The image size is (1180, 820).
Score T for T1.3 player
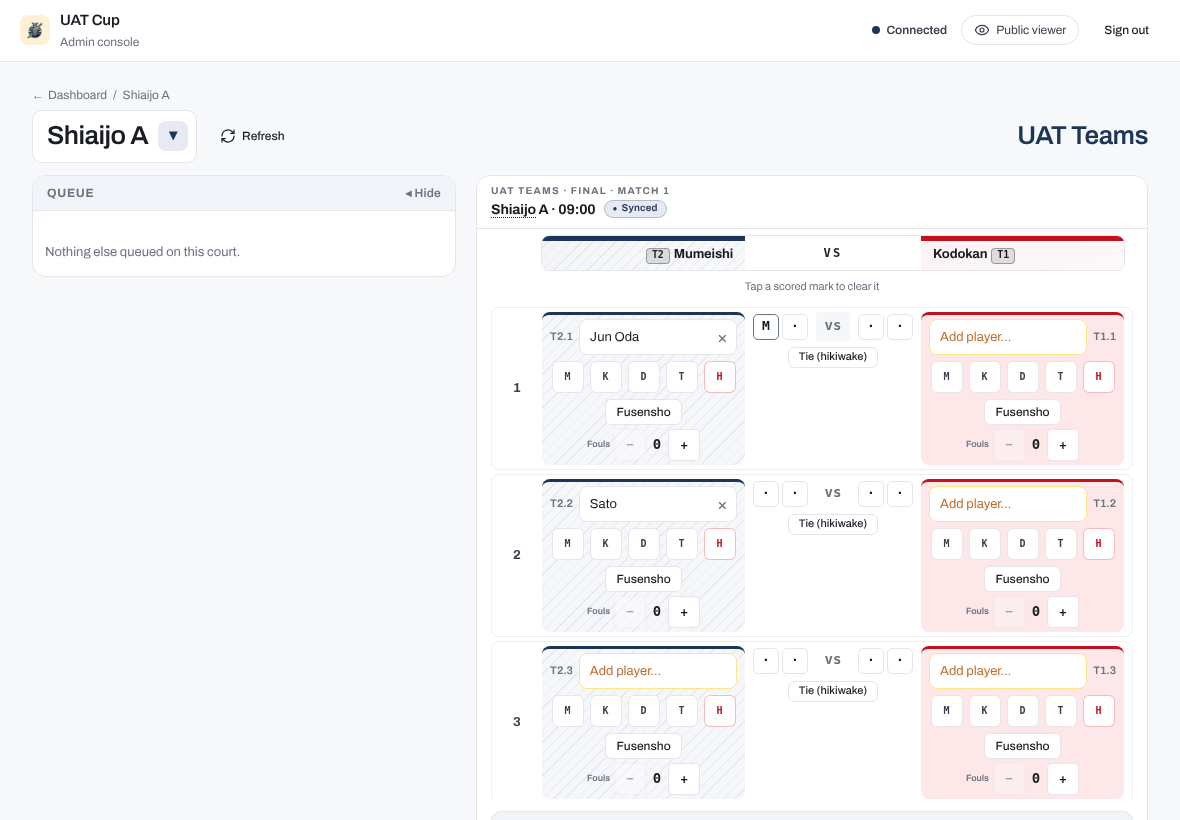coord(1060,711)
